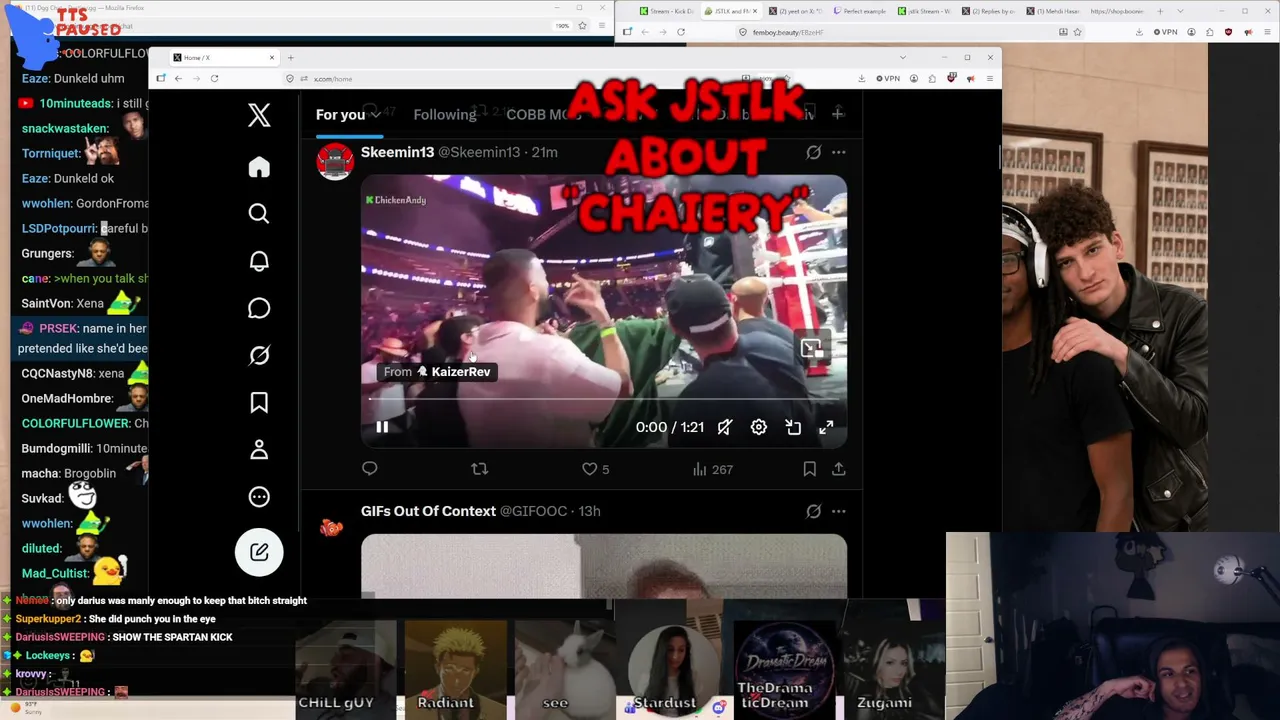Open the GIFs Out Of Context profile name
The image size is (1280, 720).
click(428, 511)
